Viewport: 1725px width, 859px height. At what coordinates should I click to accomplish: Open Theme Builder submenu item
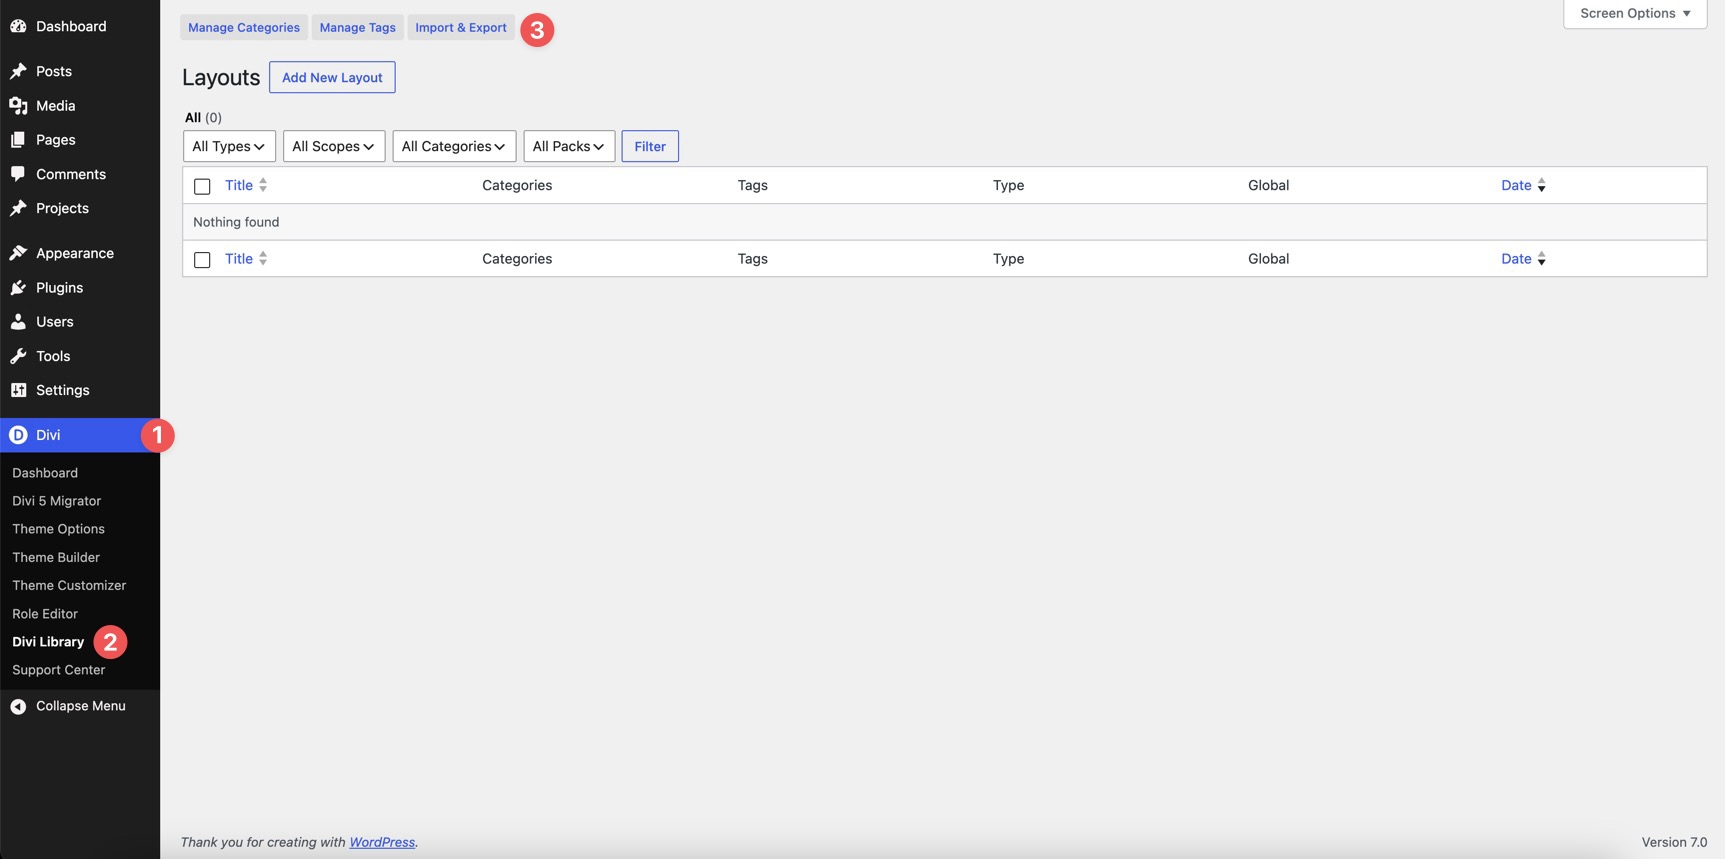56,557
